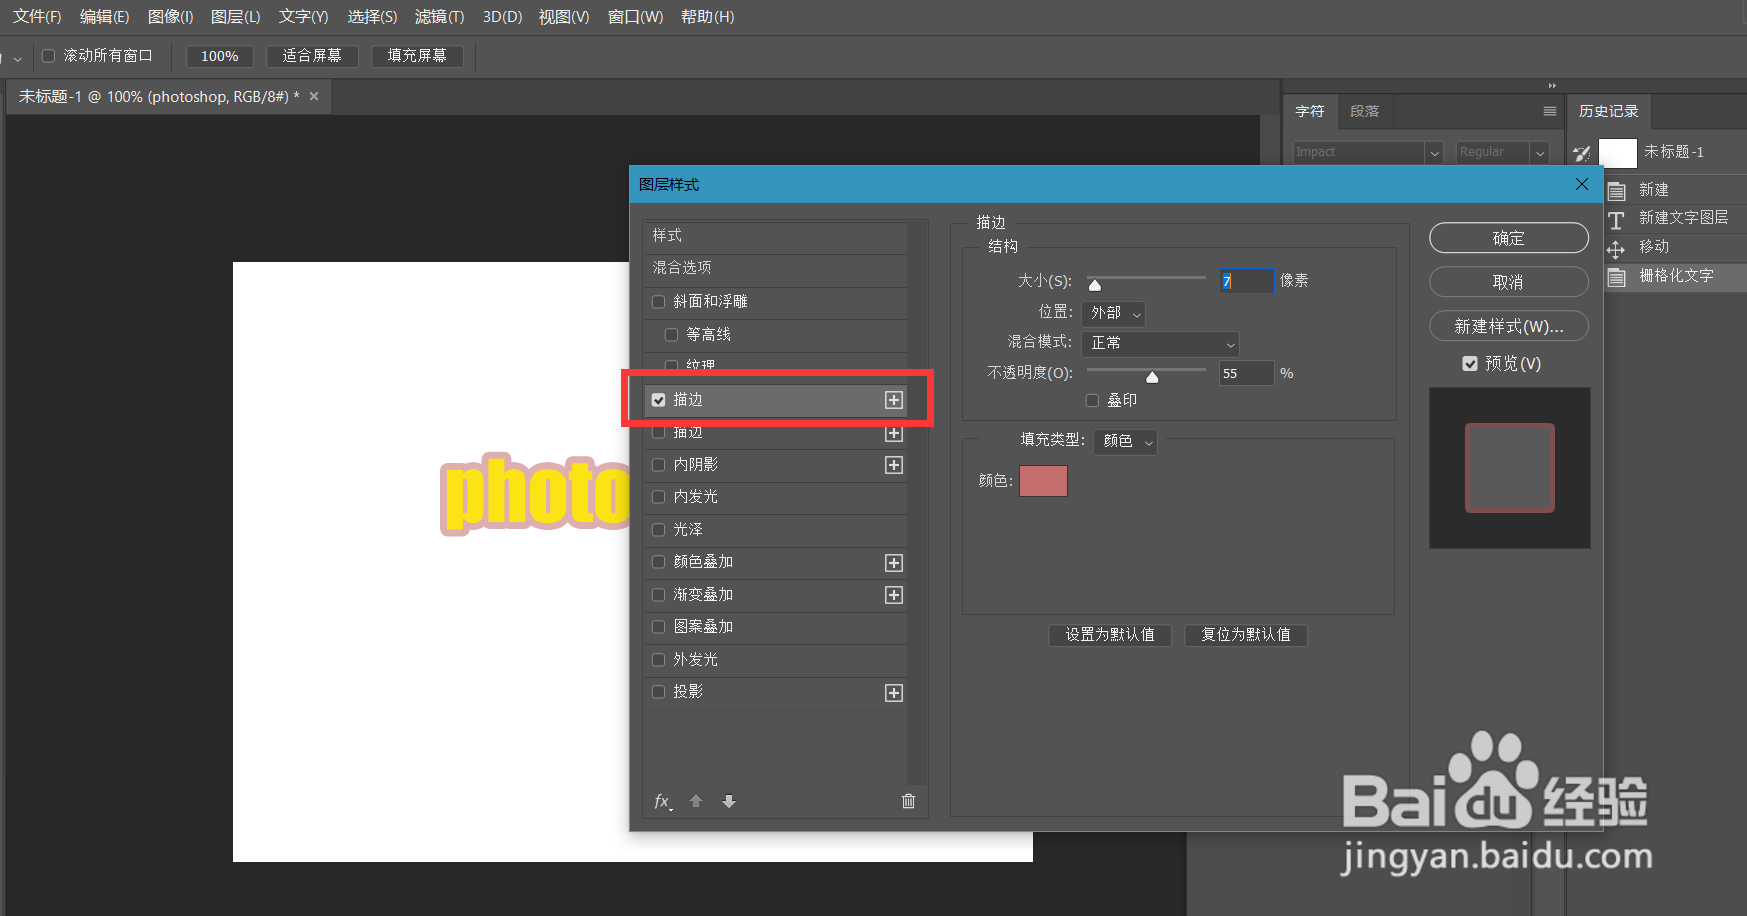The image size is (1747, 916).
Task: Open the 文件(F) menu
Action: pyautogui.click(x=37, y=17)
